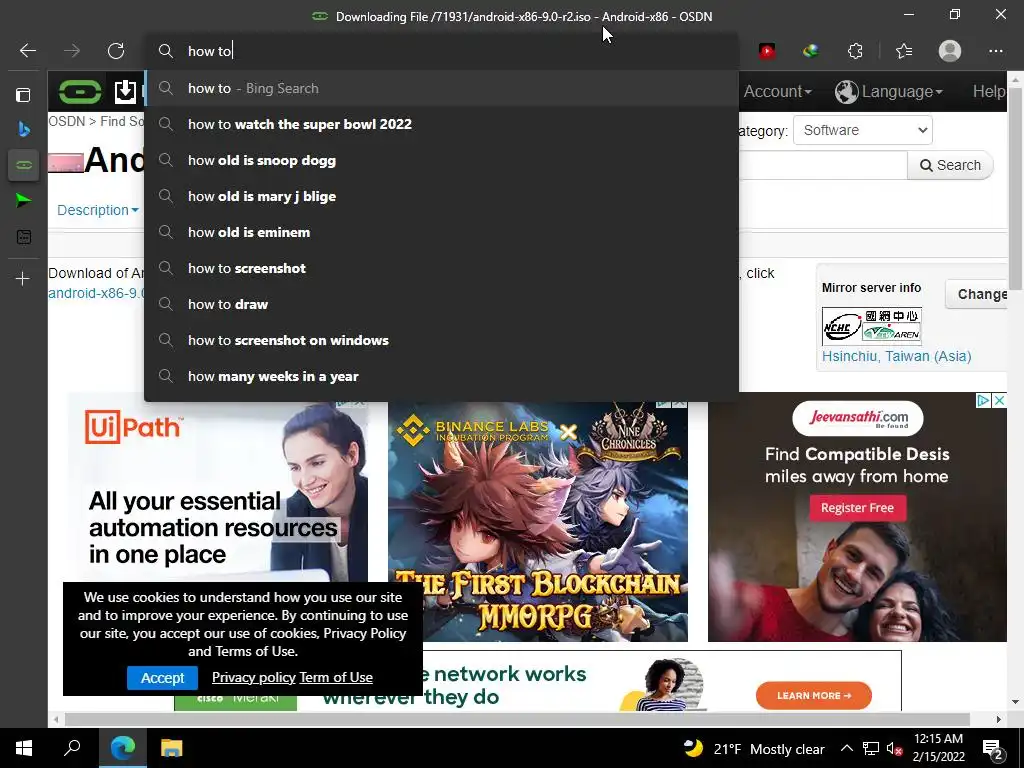Open the Settings and more menu
Screen dimensions: 1024x768
pos(995,51)
